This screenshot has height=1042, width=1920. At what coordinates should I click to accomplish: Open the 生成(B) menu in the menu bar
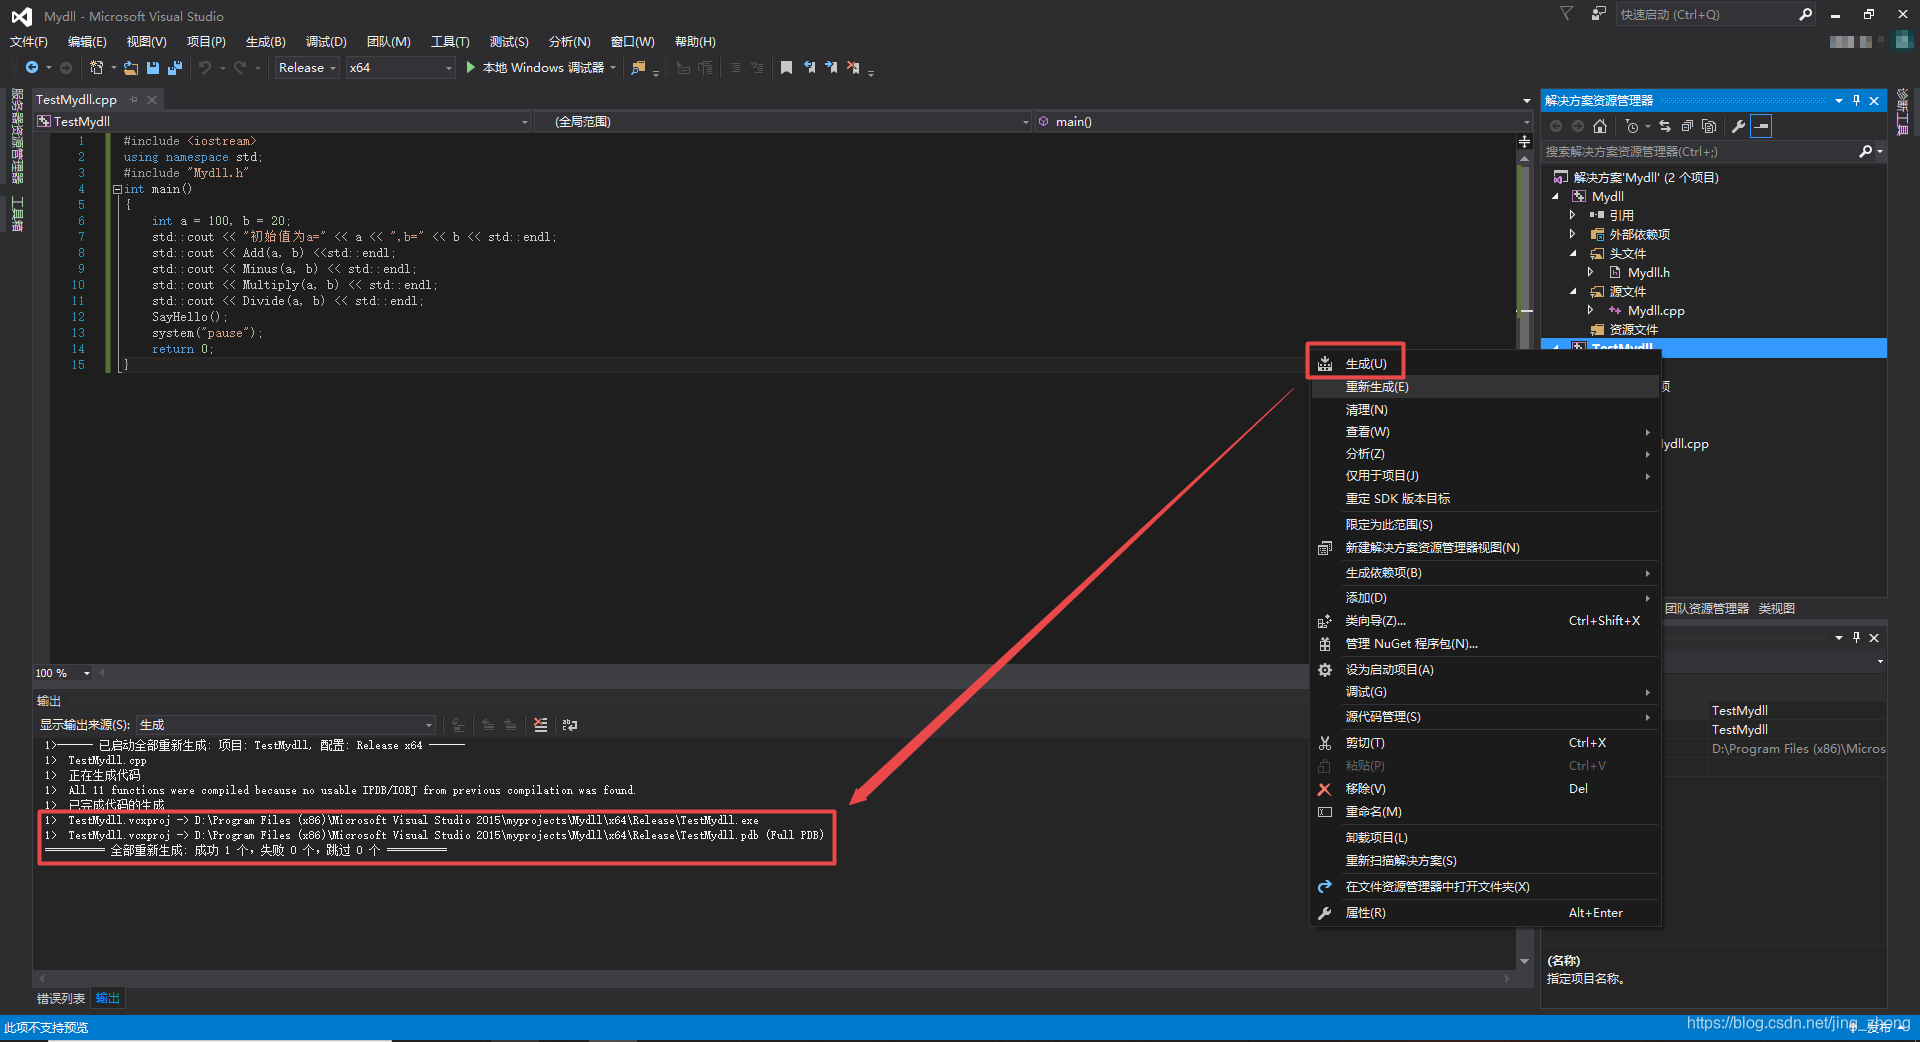tap(266, 41)
